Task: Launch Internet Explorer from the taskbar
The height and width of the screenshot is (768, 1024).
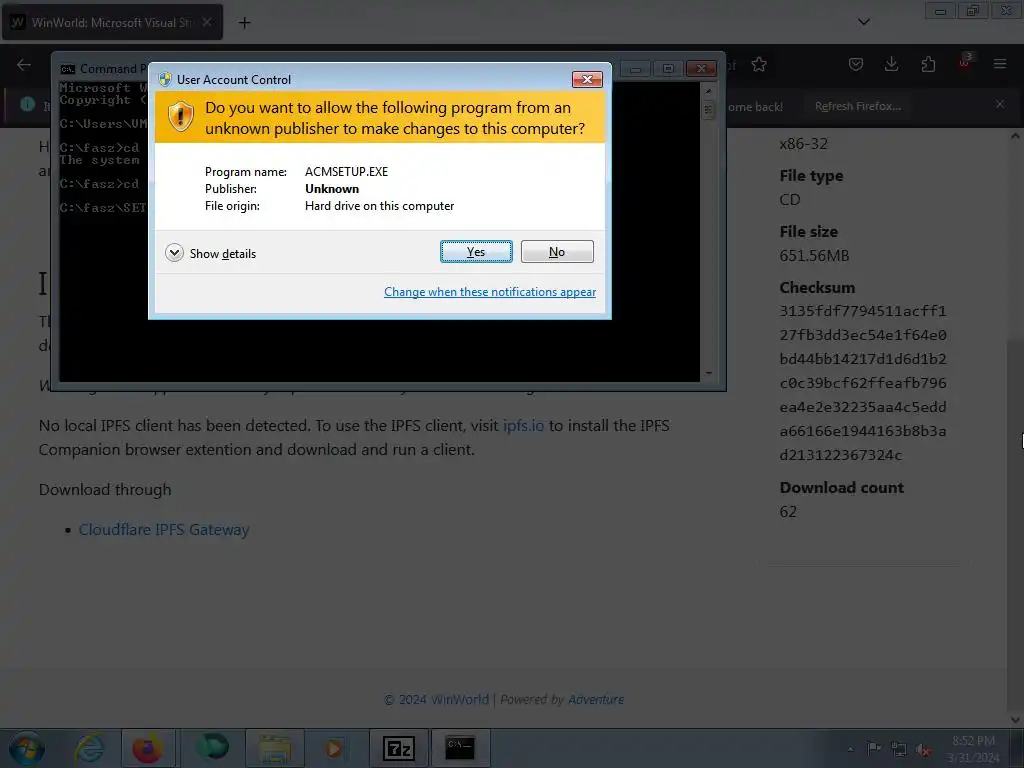Action: coord(89,748)
